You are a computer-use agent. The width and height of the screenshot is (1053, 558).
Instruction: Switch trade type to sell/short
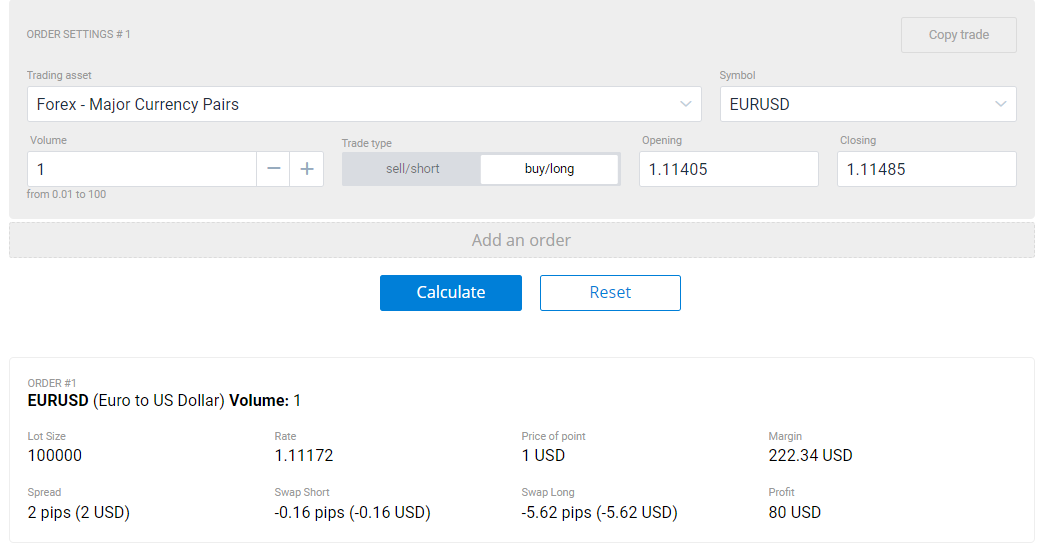pos(412,169)
